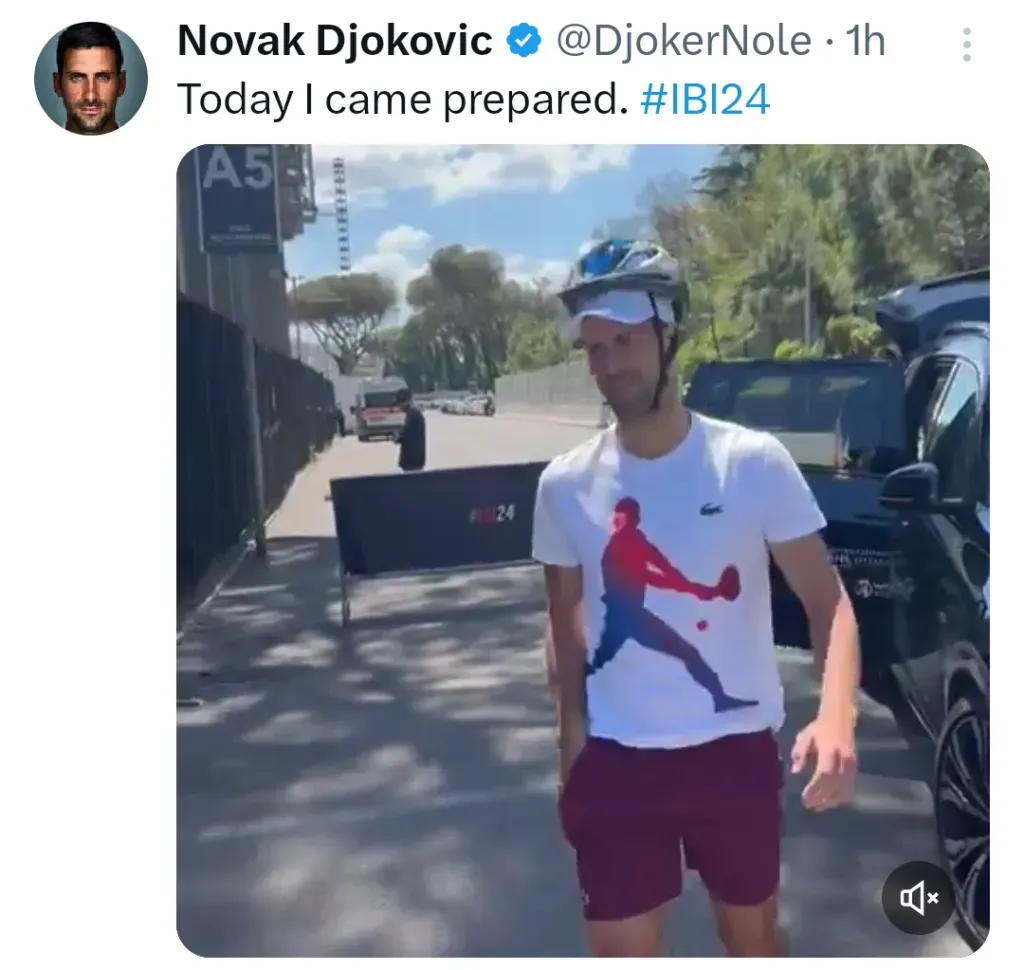Click the Lacoste crocodile logo on shirt
This screenshot has height=970, width=1024.
pos(712,508)
